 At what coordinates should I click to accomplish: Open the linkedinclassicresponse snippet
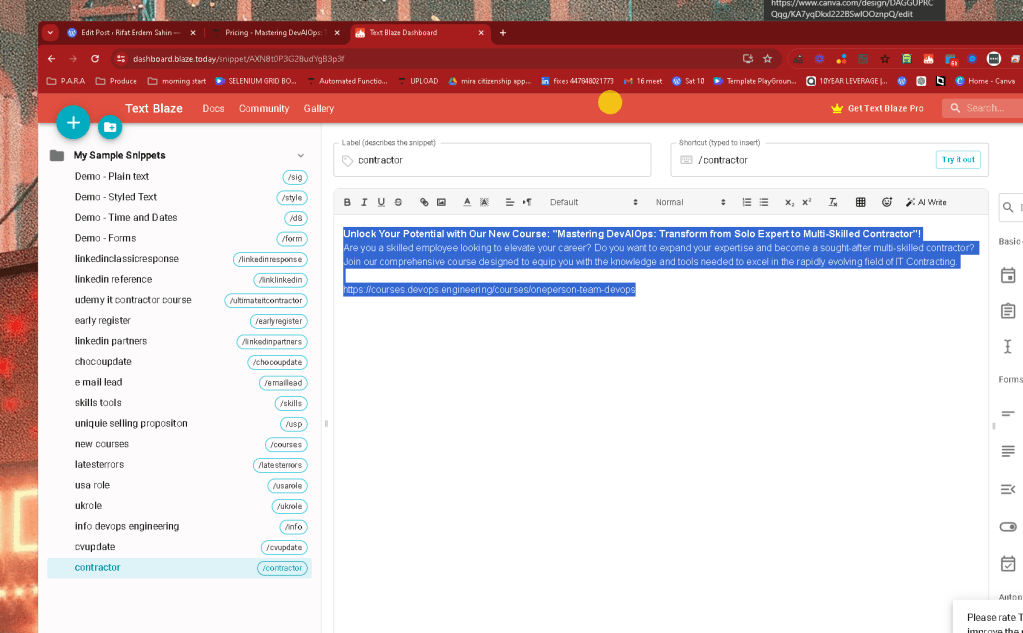click(179, 259)
